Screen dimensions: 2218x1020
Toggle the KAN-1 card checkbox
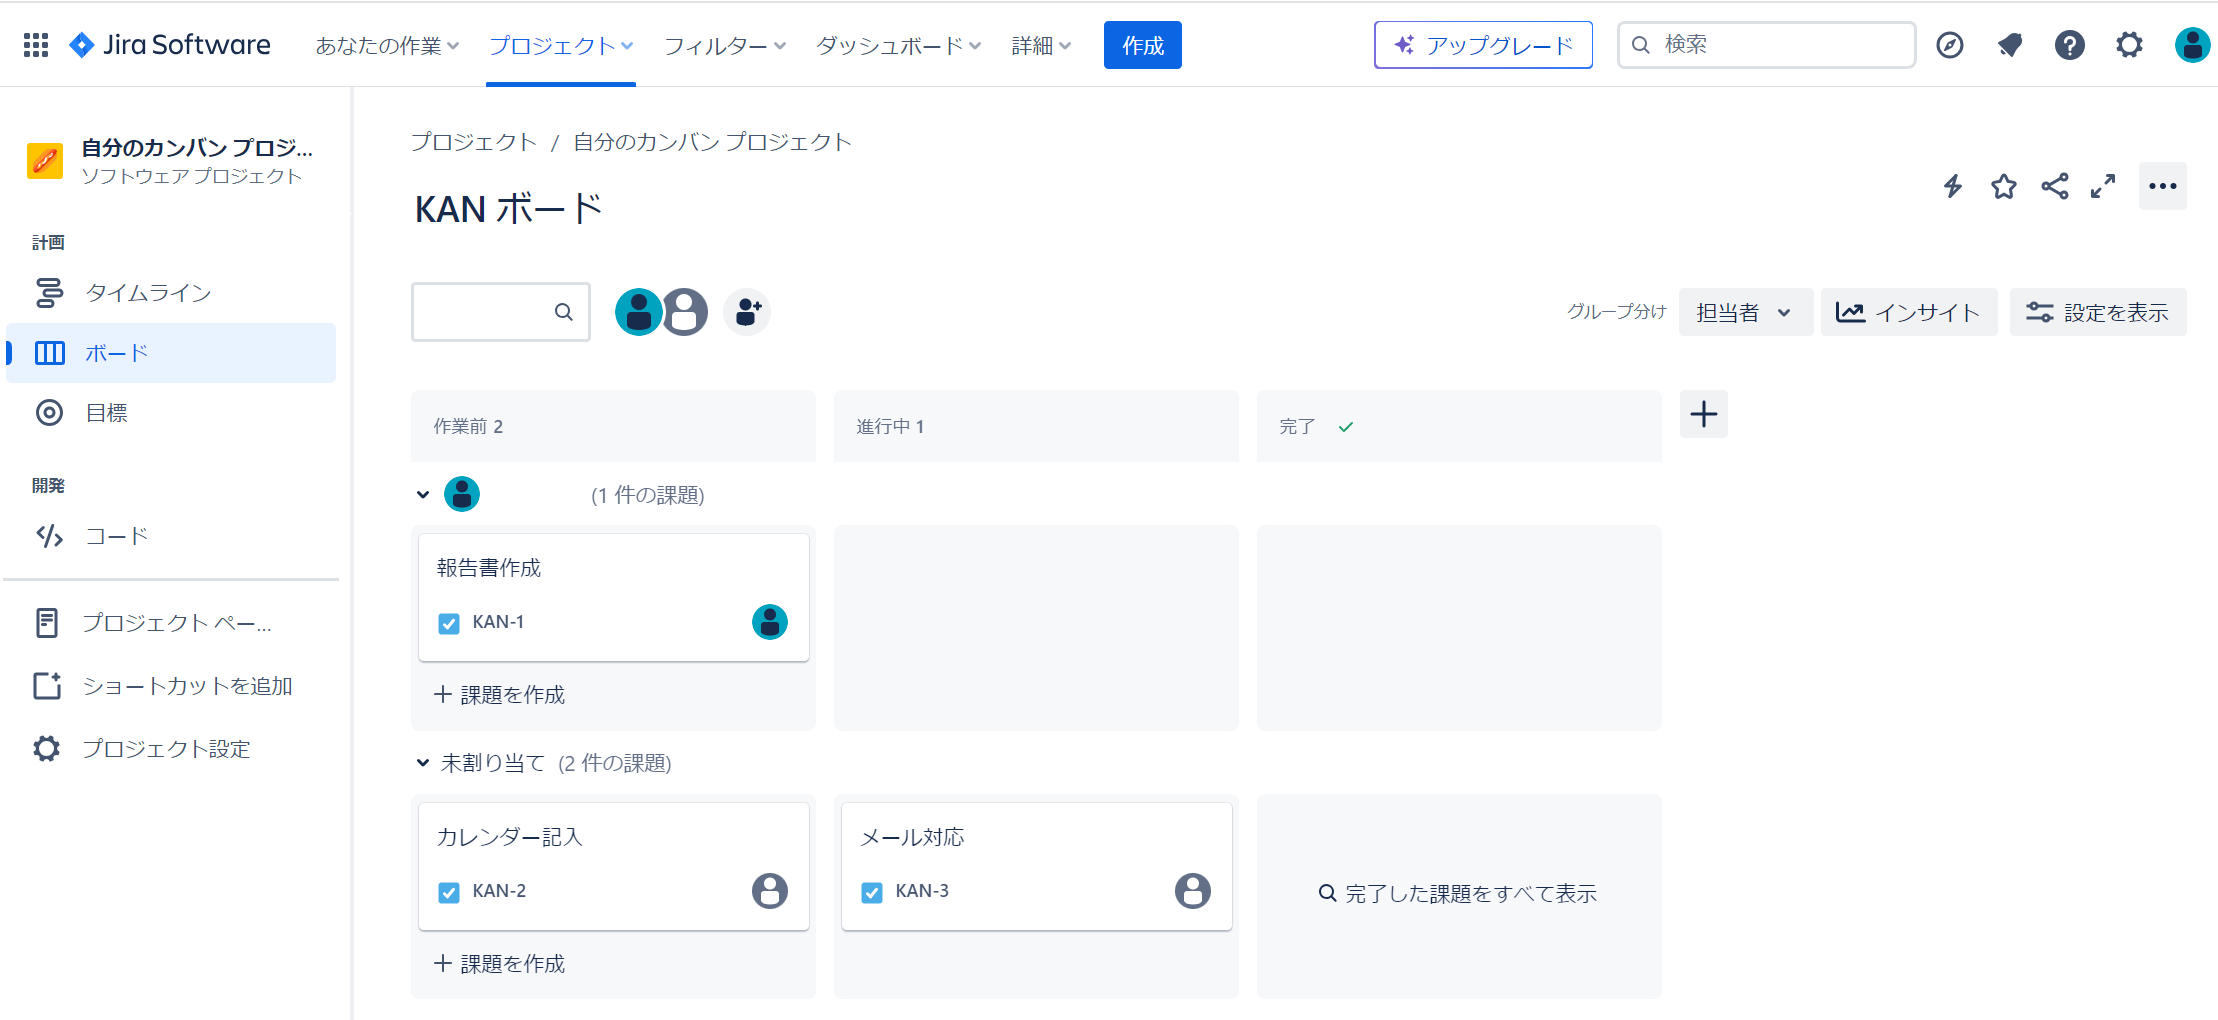[448, 622]
